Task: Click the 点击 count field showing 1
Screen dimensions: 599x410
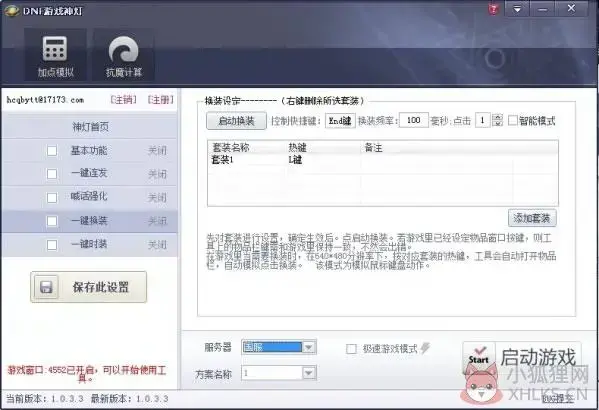Action: click(483, 121)
